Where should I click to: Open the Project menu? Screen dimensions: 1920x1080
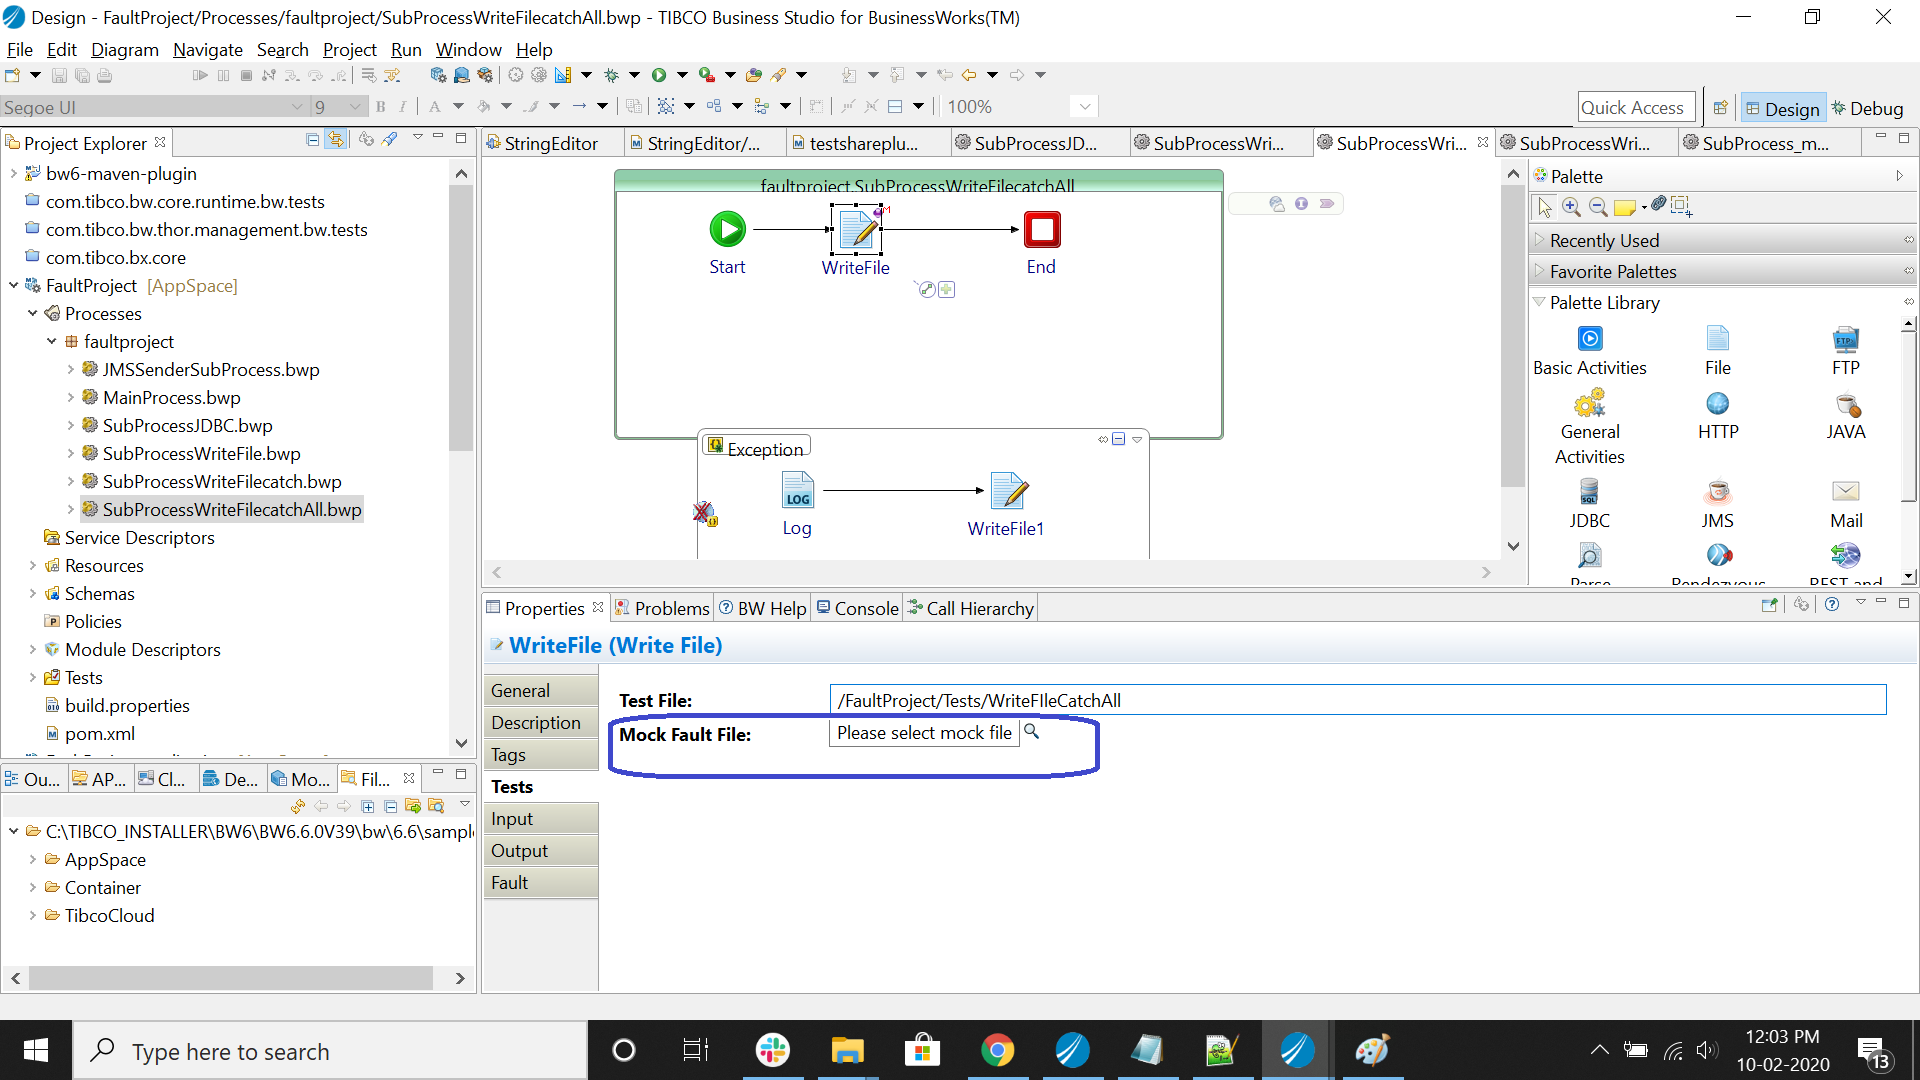pos(350,50)
